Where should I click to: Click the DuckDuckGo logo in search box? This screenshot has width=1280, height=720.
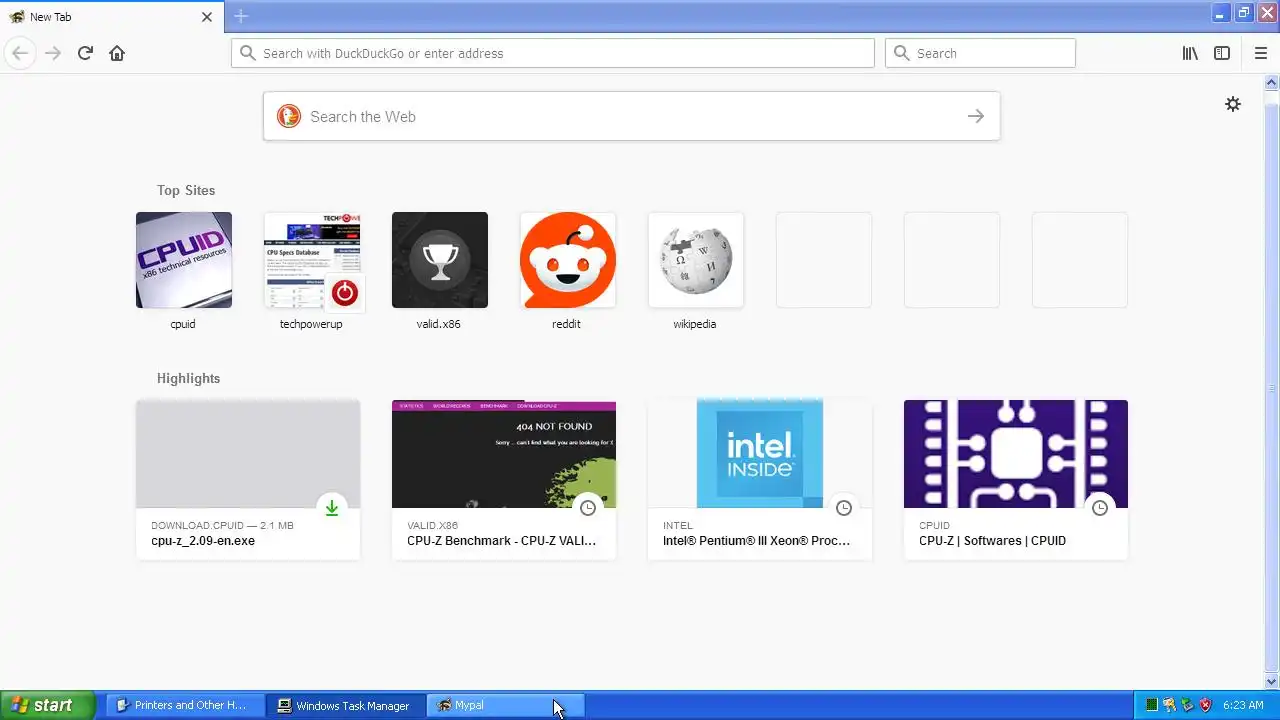tap(288, 116)
